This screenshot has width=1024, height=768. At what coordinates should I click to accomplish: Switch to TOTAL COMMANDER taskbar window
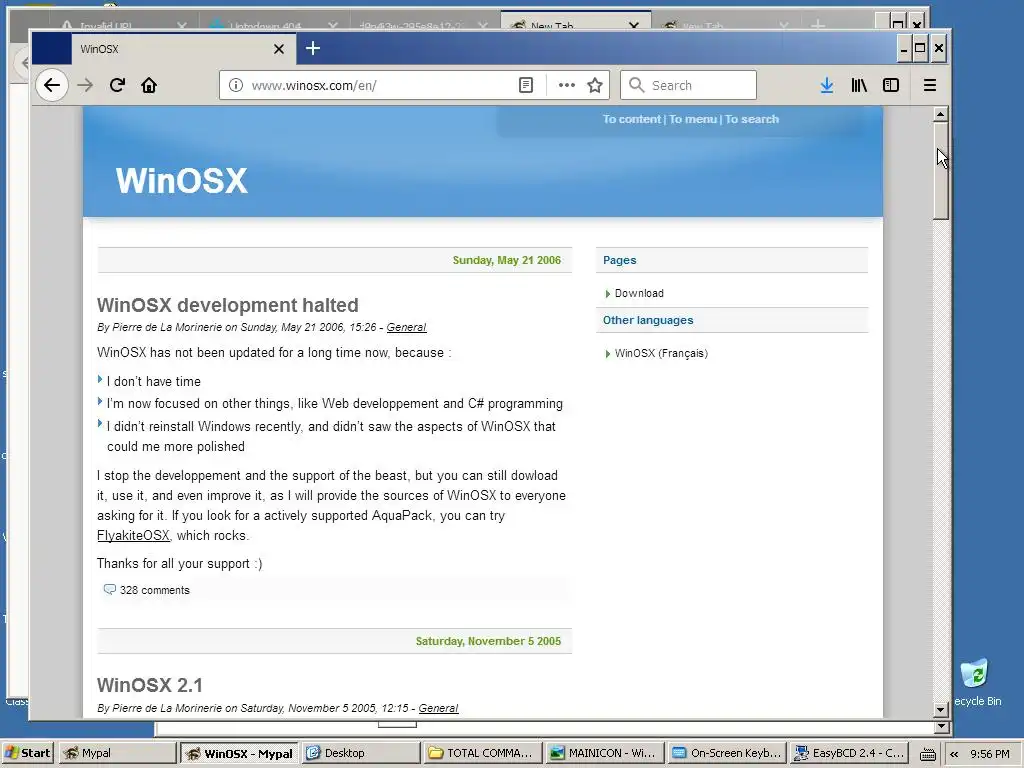(x=483, y=753)
